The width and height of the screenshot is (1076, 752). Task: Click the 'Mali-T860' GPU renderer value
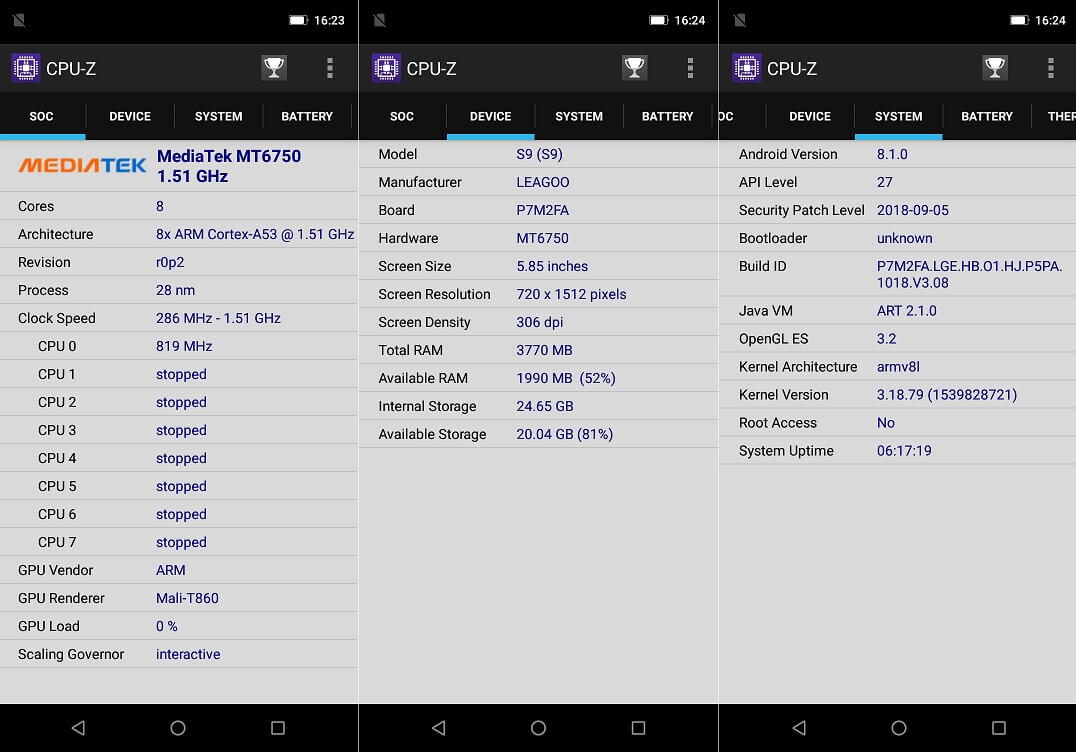click(187, 598)
